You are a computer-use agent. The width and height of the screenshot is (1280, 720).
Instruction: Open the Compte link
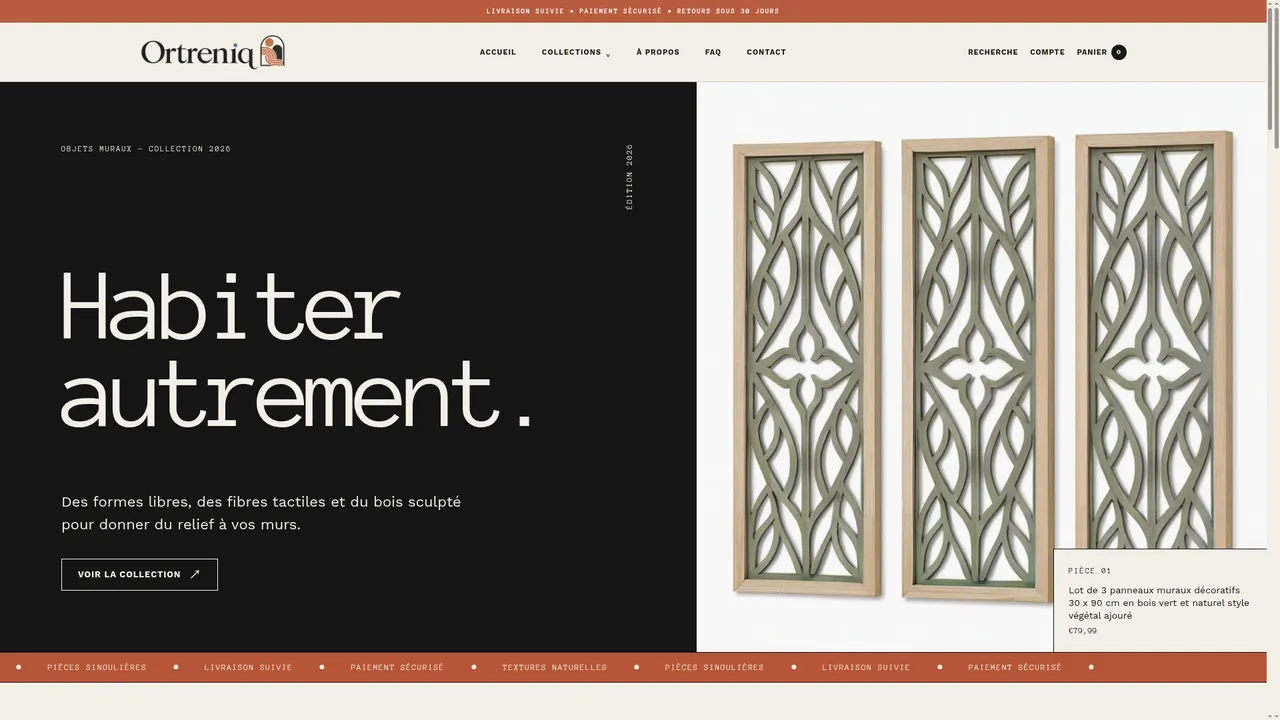point(1047,52)
